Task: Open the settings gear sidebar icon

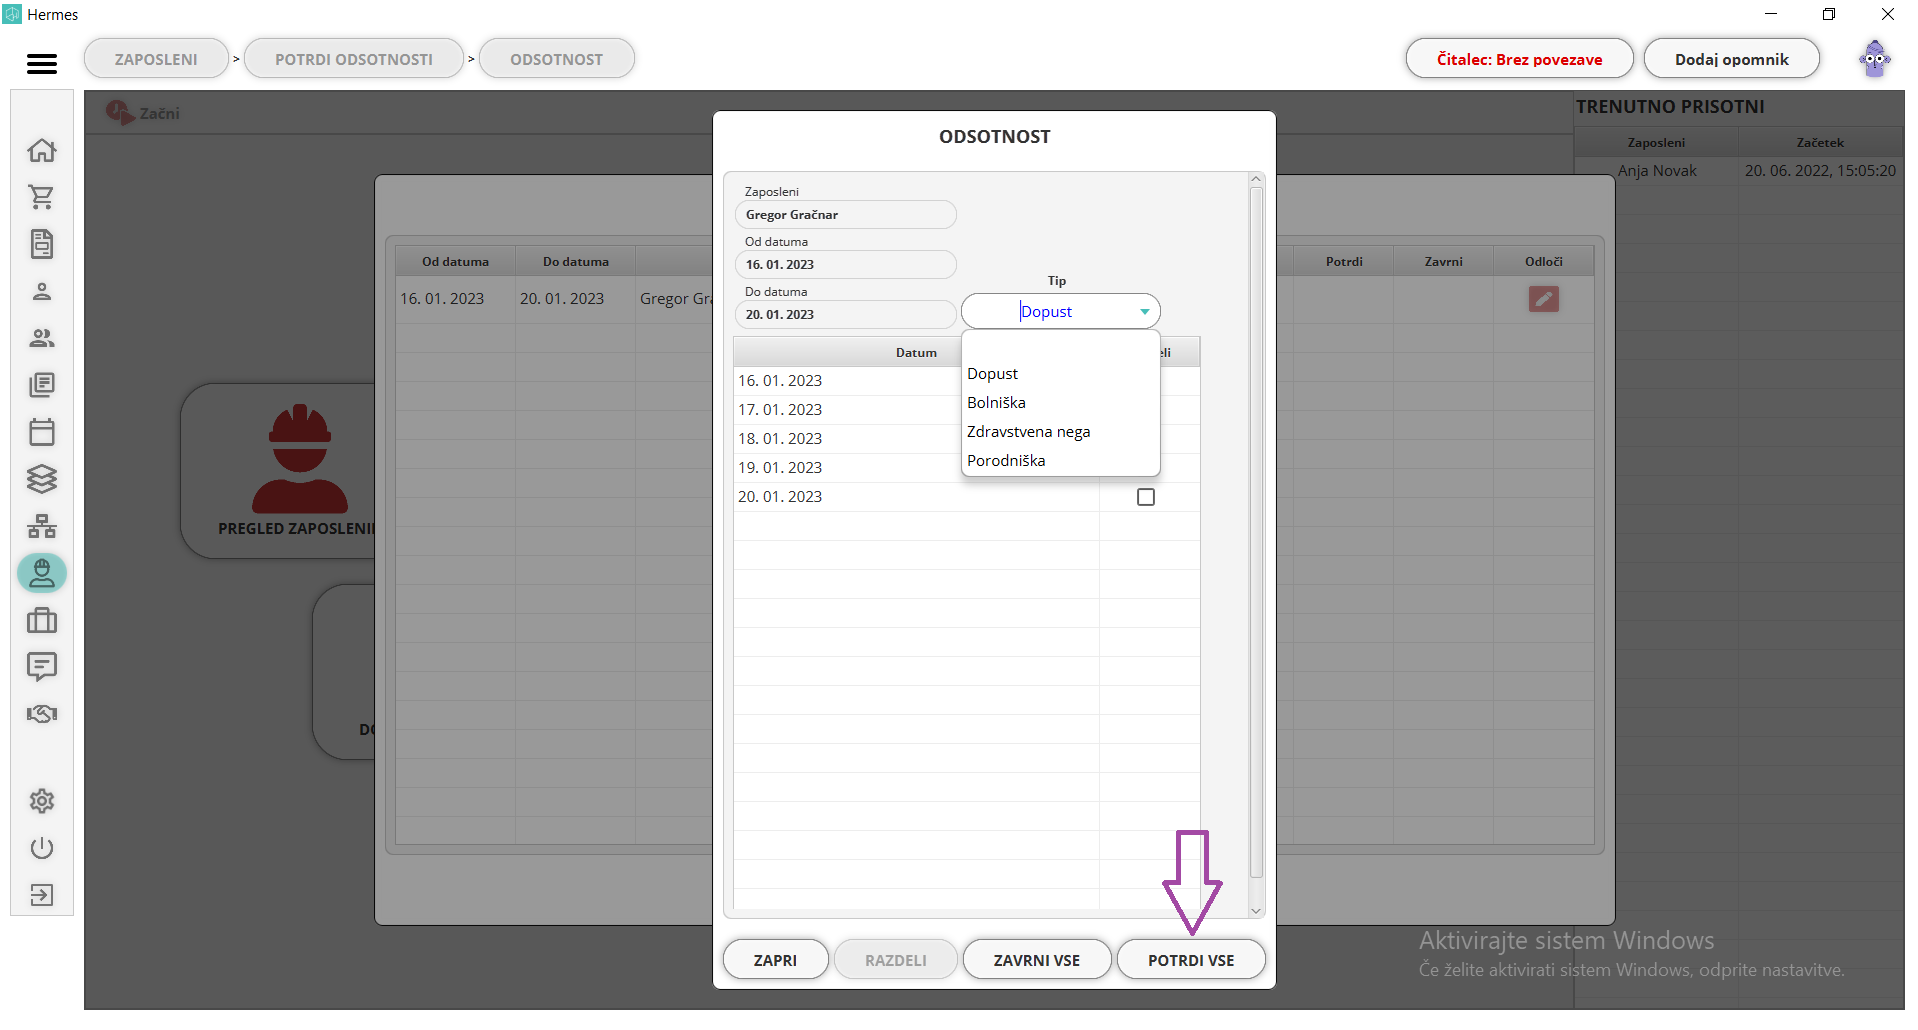Action: [42, 801]
